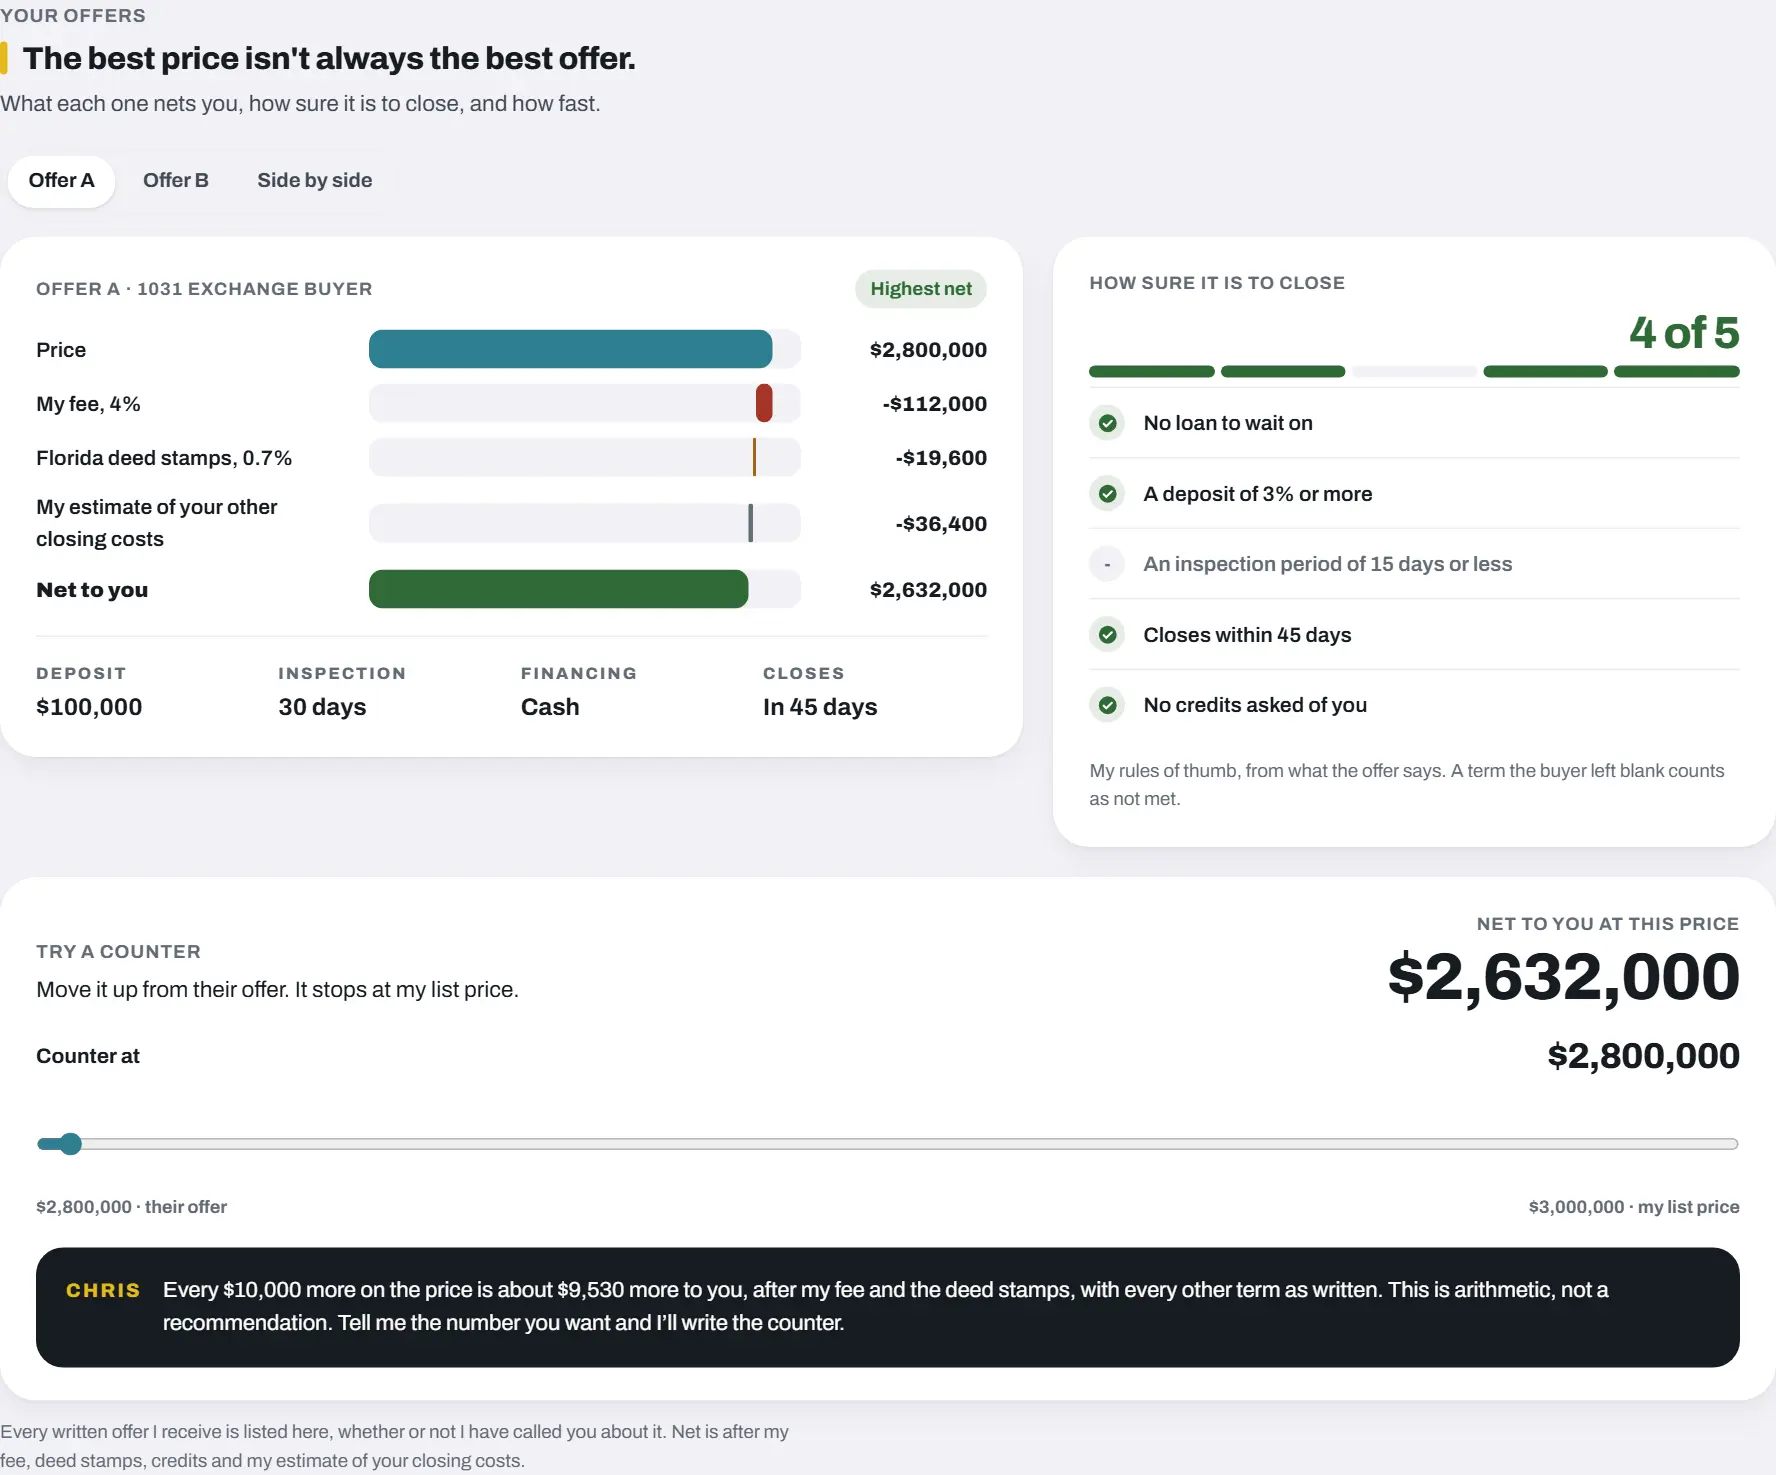Viewport: 1776px width, 1475px height.
Task: Open the Offer B tab
Action: coord(176,181)
